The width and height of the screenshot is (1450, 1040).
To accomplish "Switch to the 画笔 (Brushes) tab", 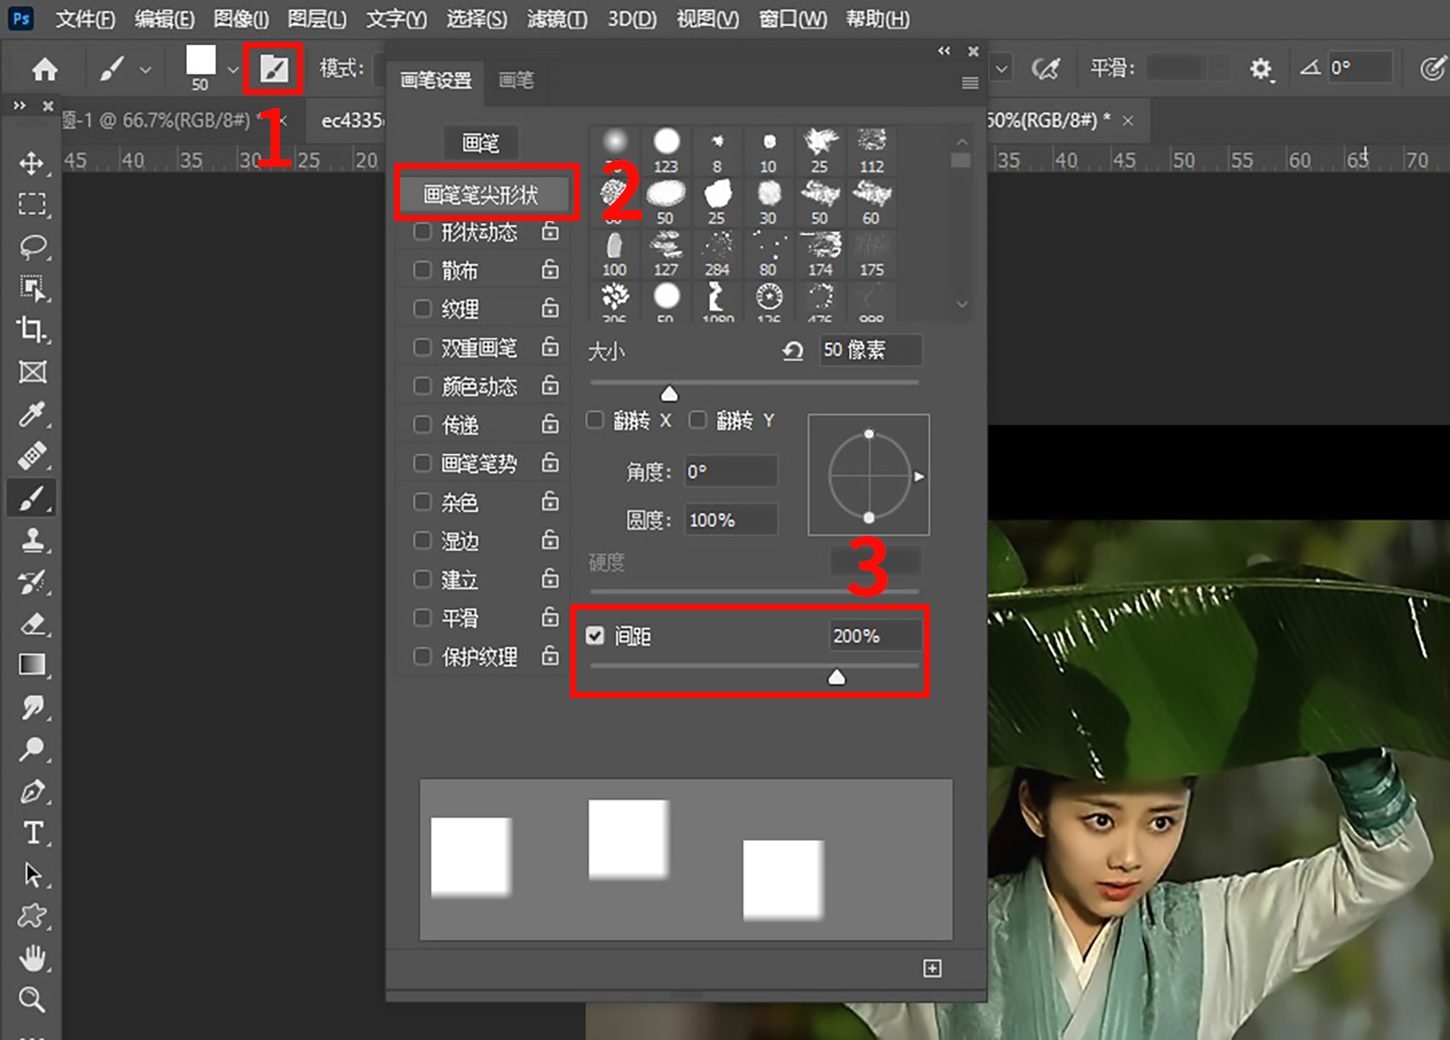I will tap(516, 81).
